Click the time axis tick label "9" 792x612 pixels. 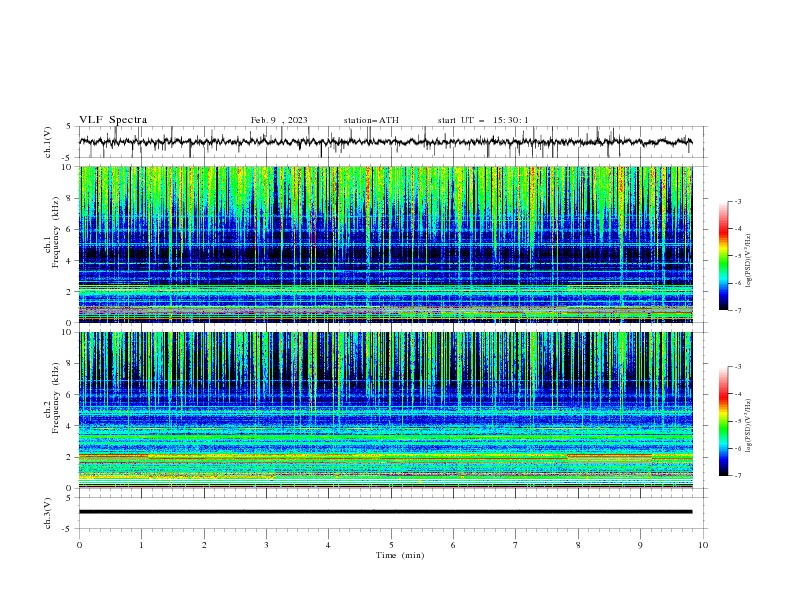coord(640,545)
